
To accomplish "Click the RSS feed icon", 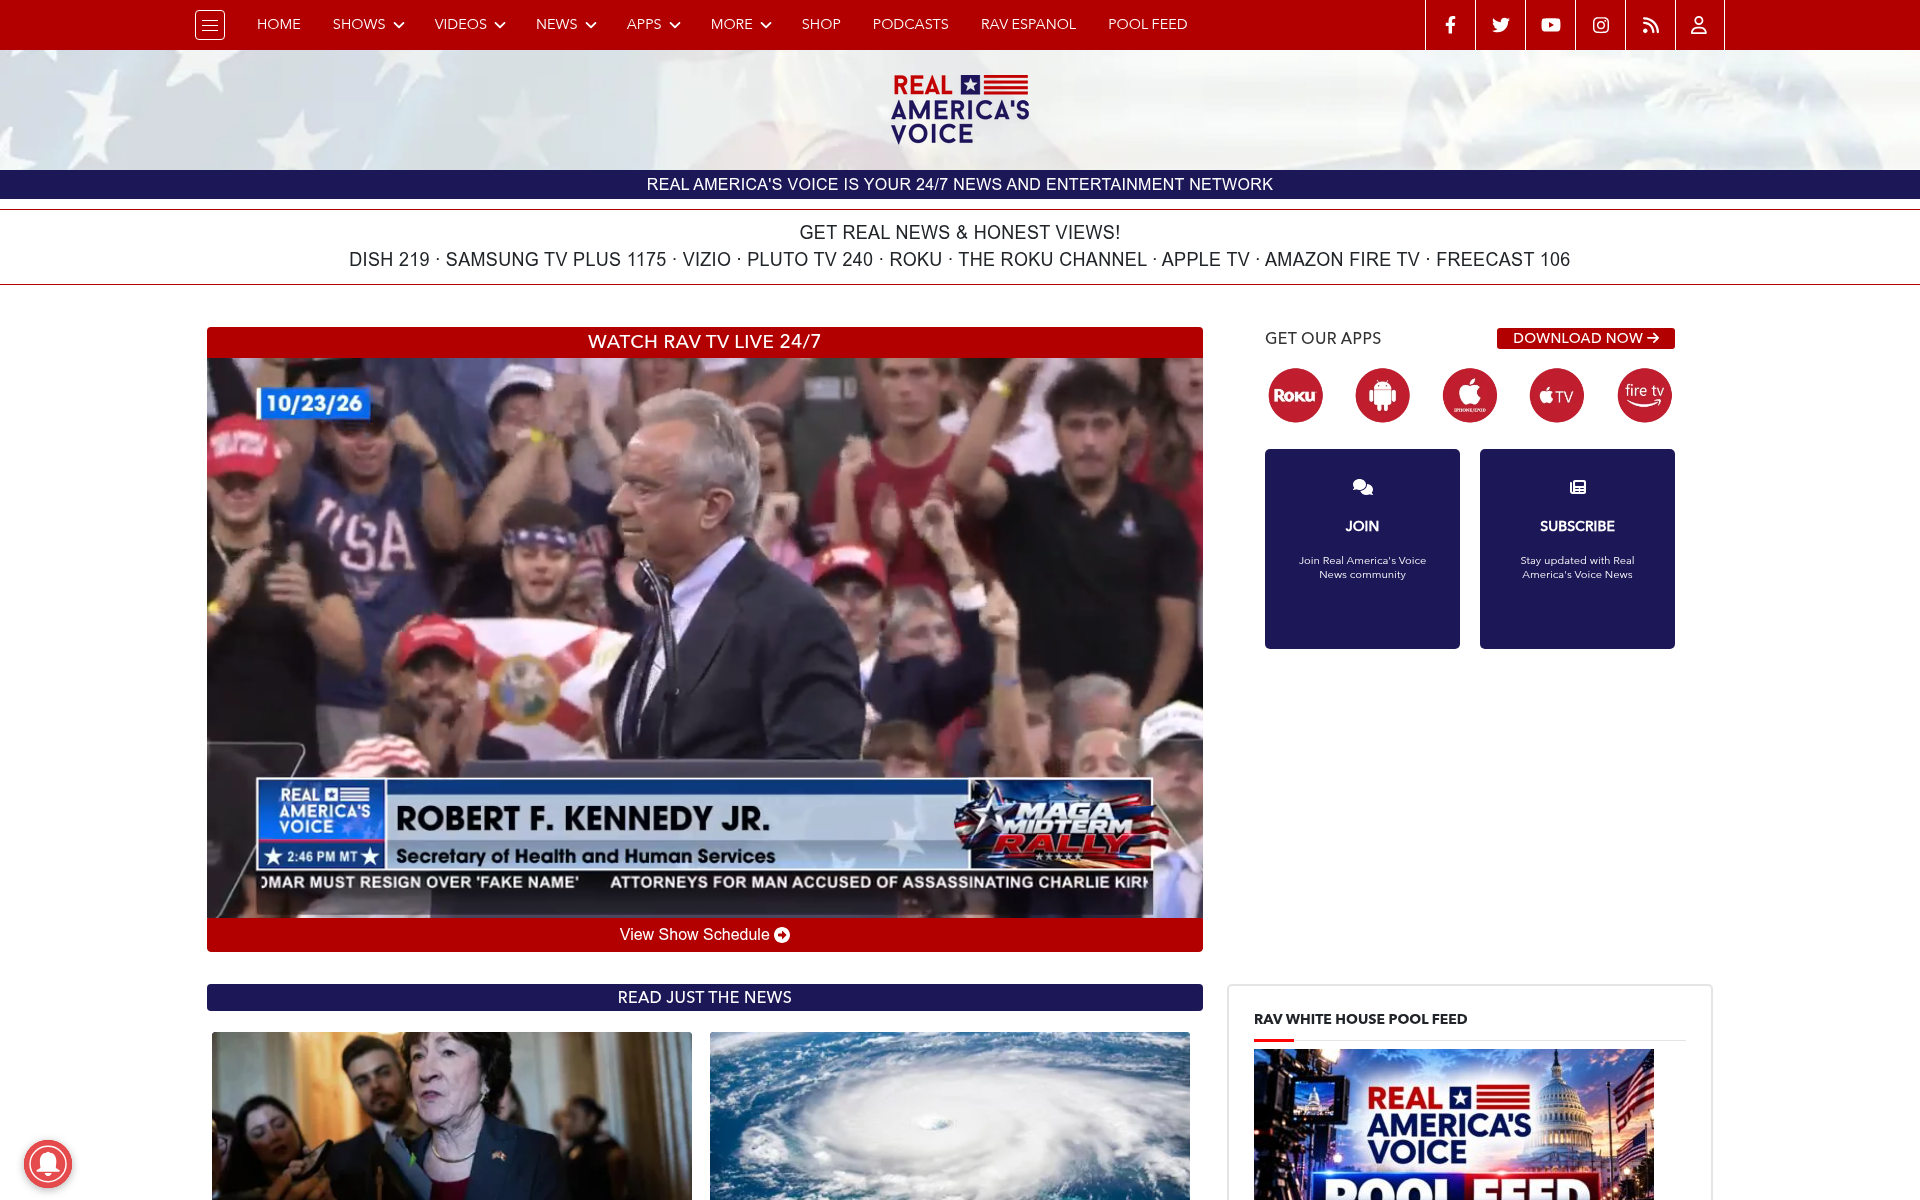I will click(1650, 25).
